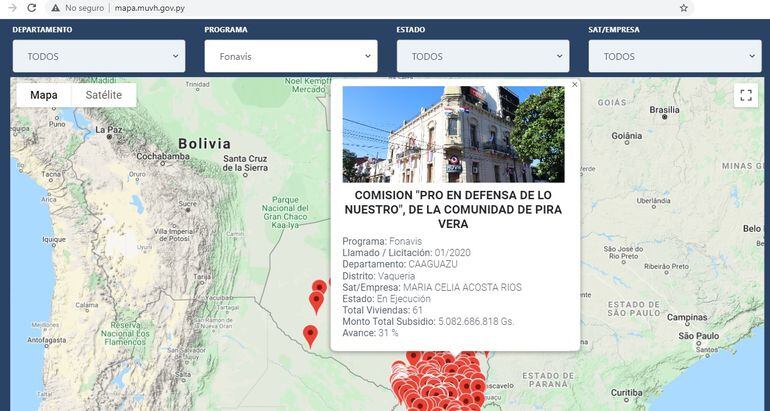Close the project info popup
770x411 pixels.
click(x=575, y=84)
